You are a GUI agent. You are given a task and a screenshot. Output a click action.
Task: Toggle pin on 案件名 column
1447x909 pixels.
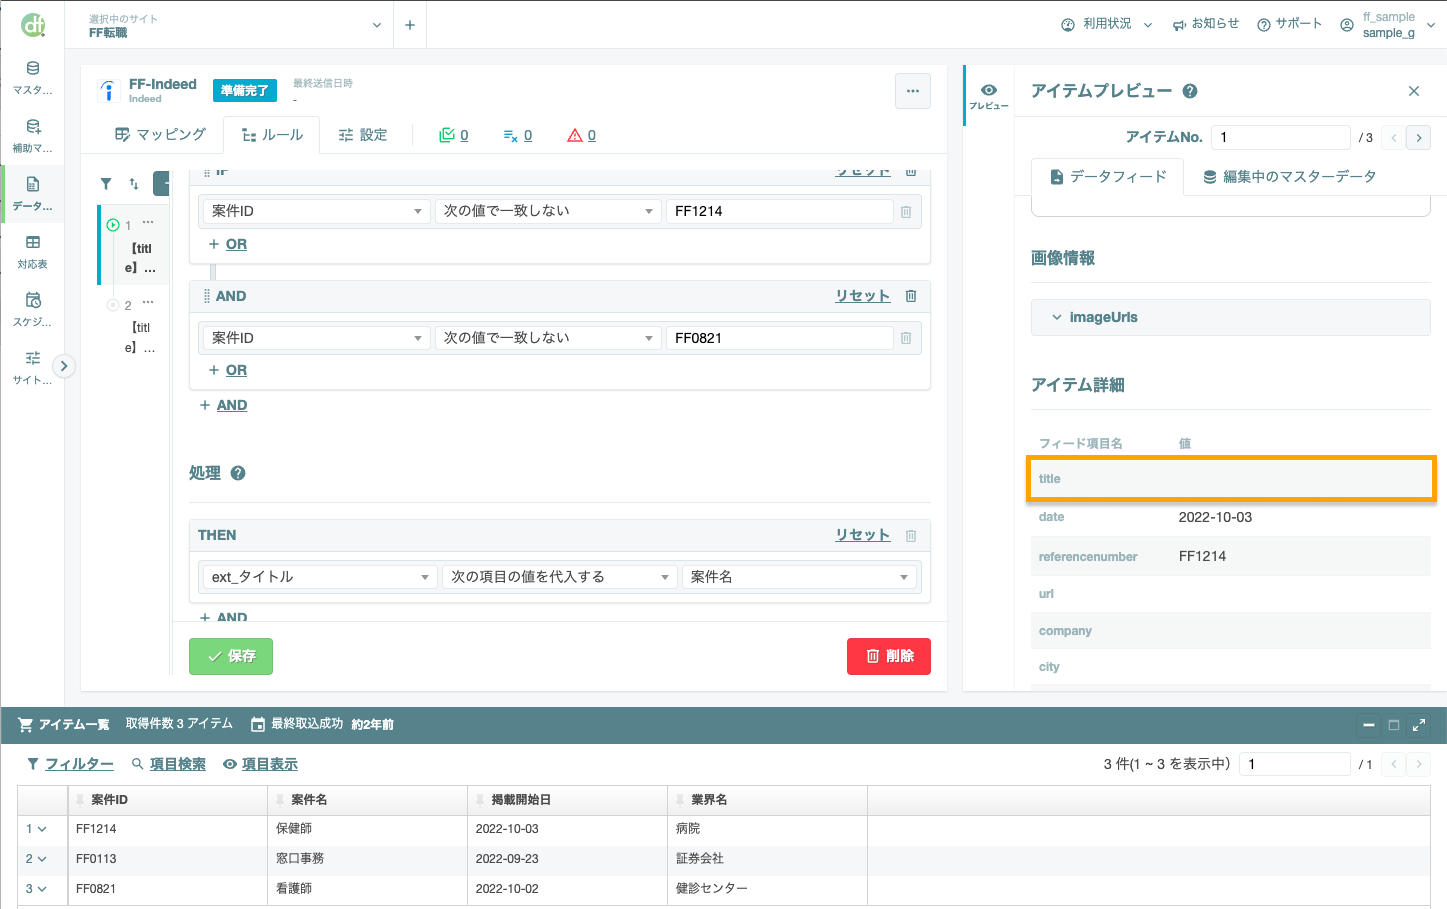point(280,800)
